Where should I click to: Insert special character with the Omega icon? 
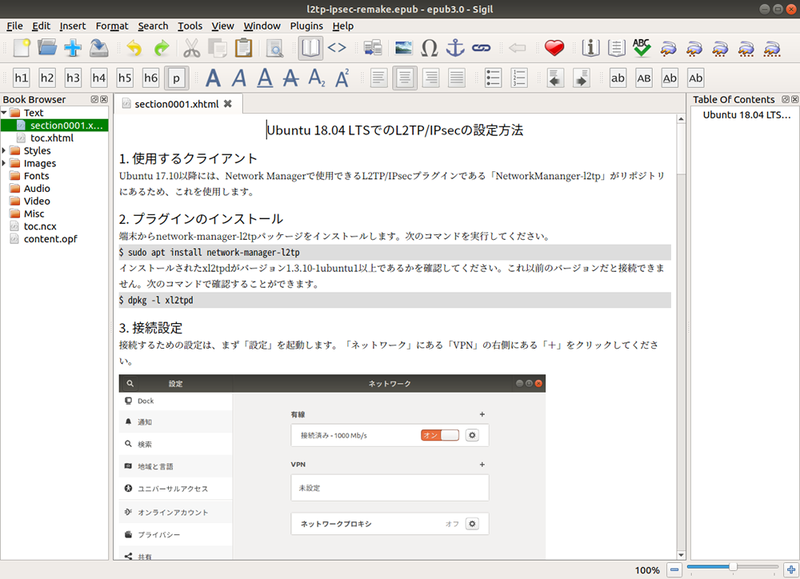tap(429, 47)
